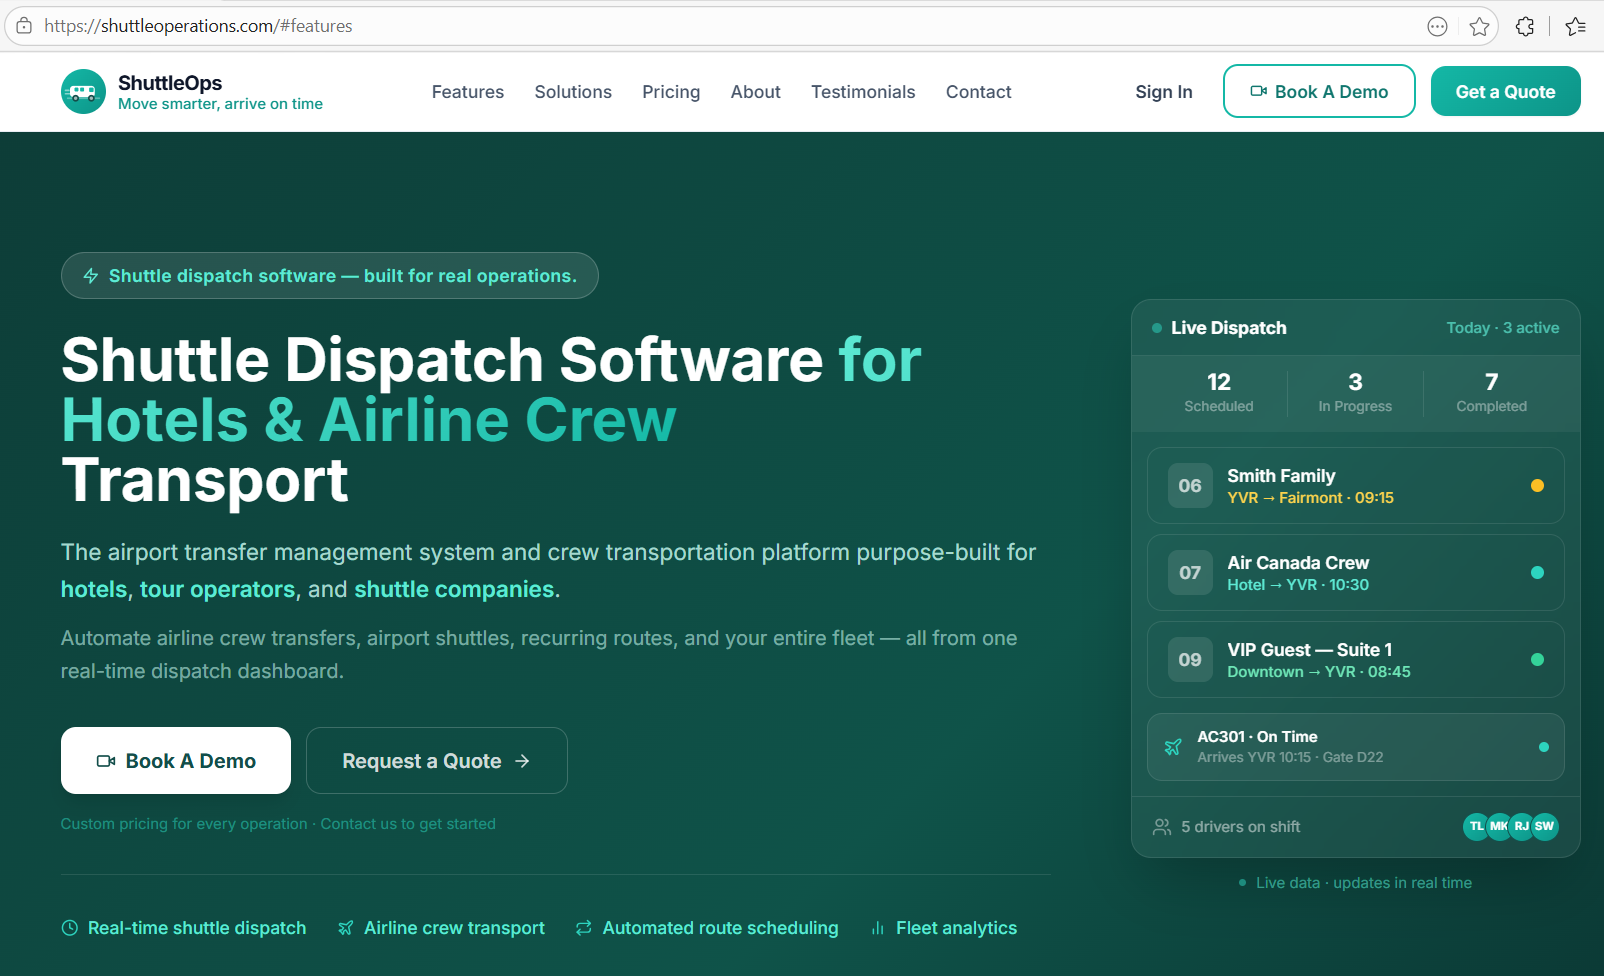Click the 07 badge on Air Canada Crew trip
The width and height of the screenshot is (1604, 976).
[1190, 573]
